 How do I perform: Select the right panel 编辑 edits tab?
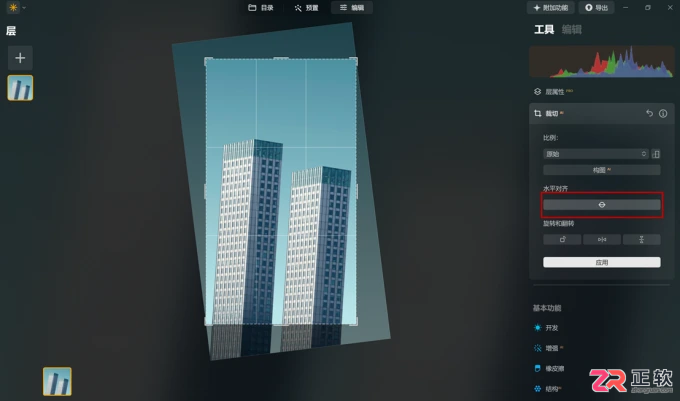click(x=572, y=29)
